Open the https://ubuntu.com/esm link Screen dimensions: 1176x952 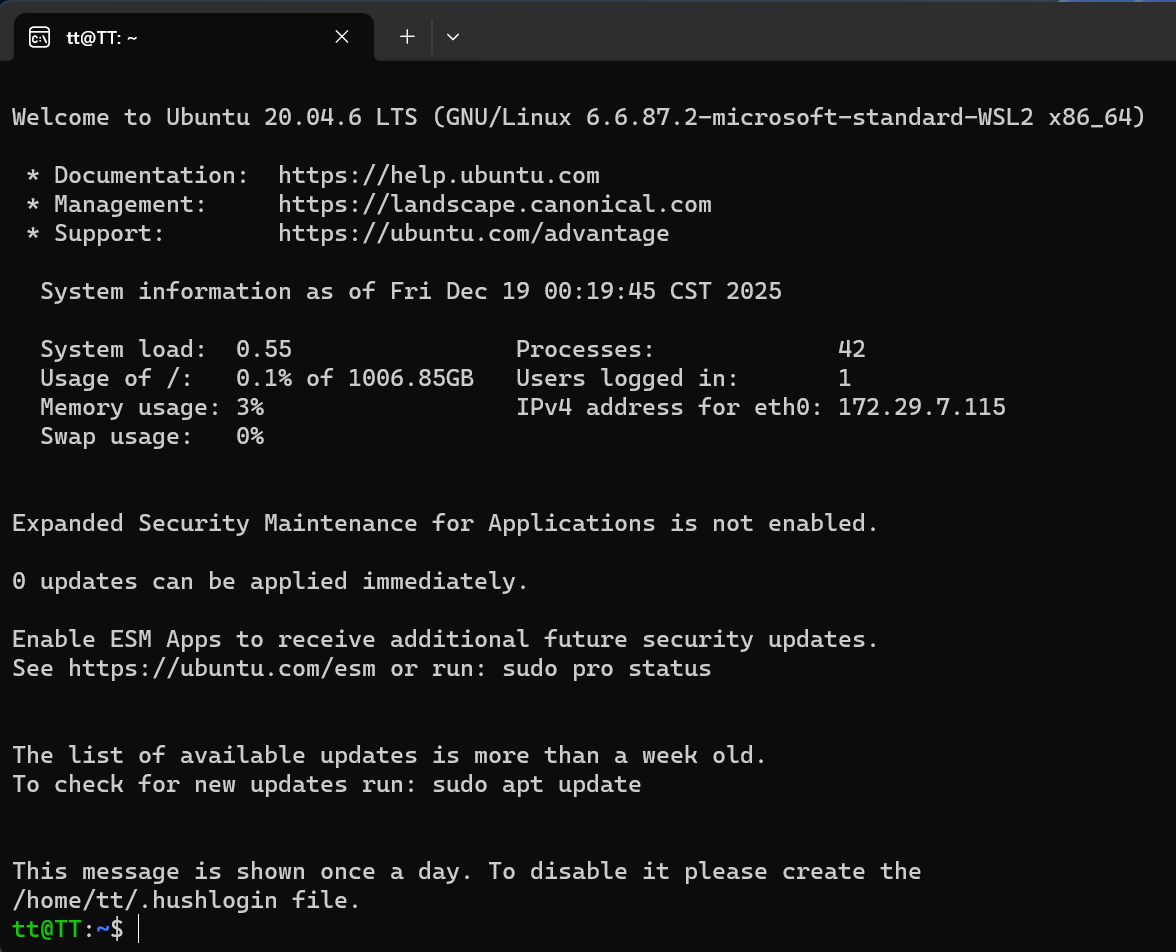[222, 668]
